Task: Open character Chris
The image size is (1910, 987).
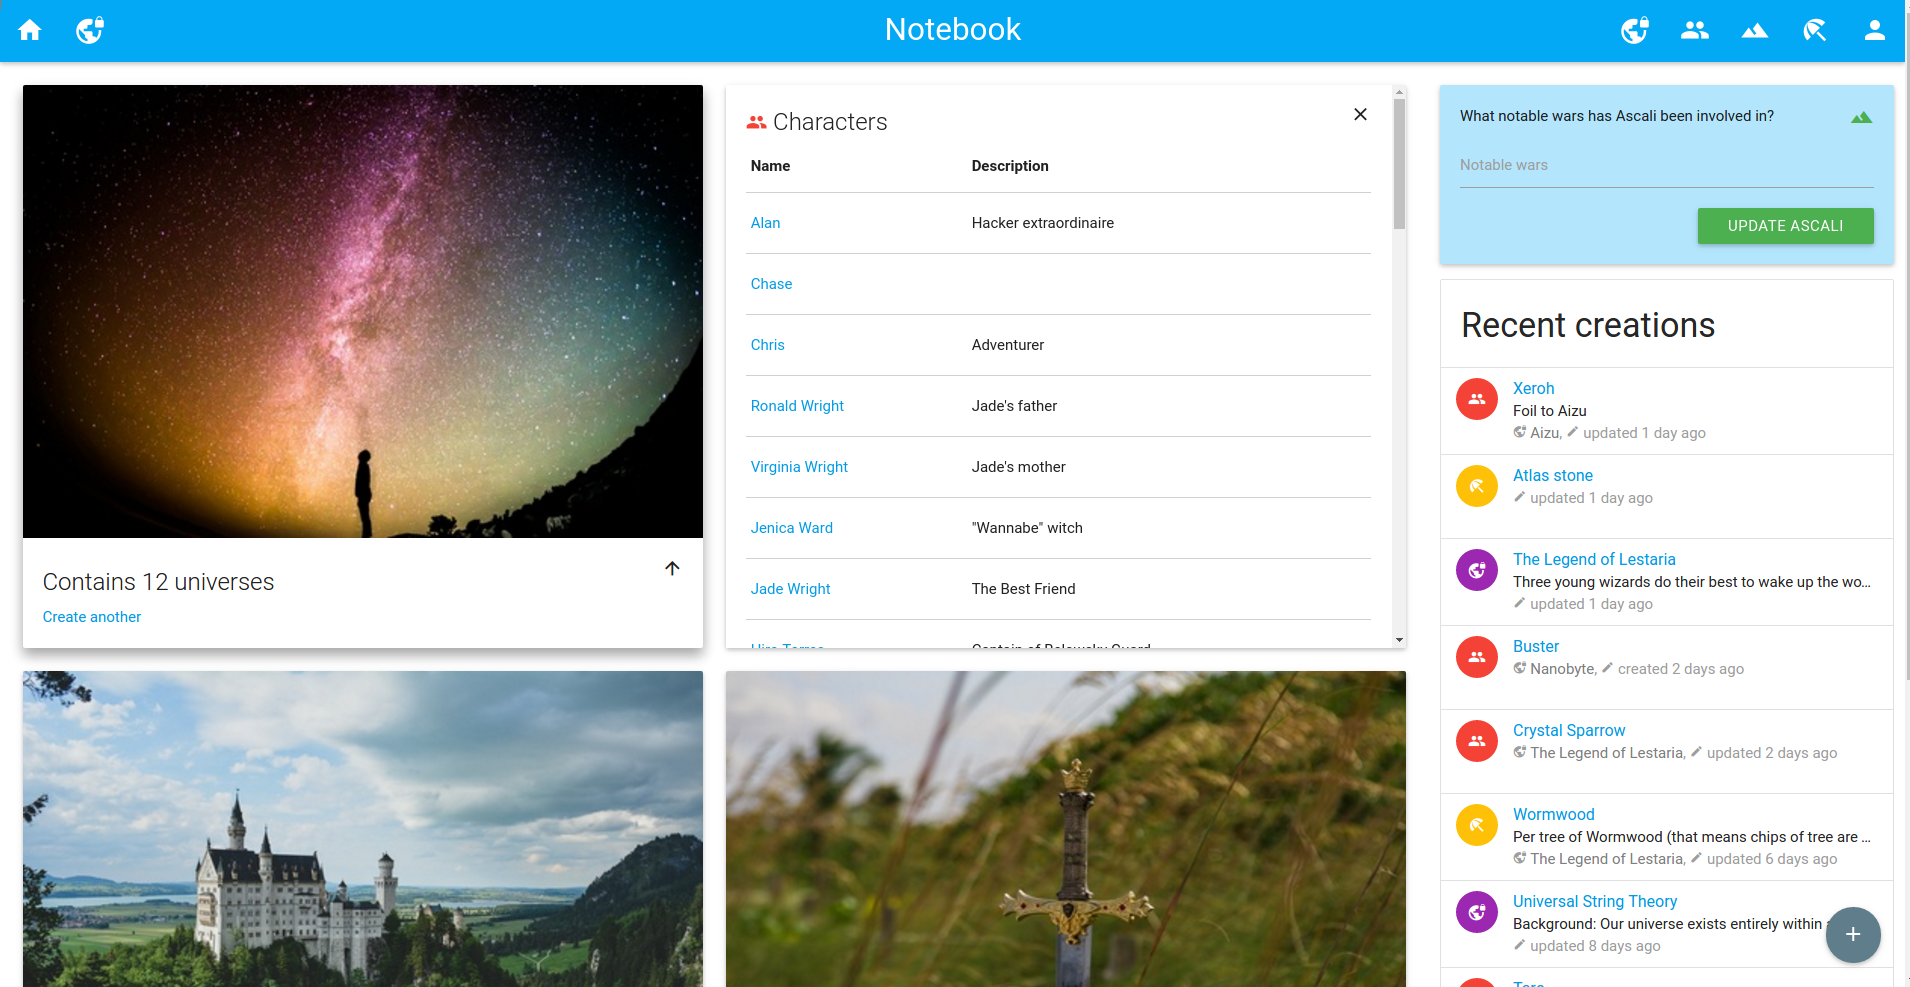Action: [x=767, y=345]
